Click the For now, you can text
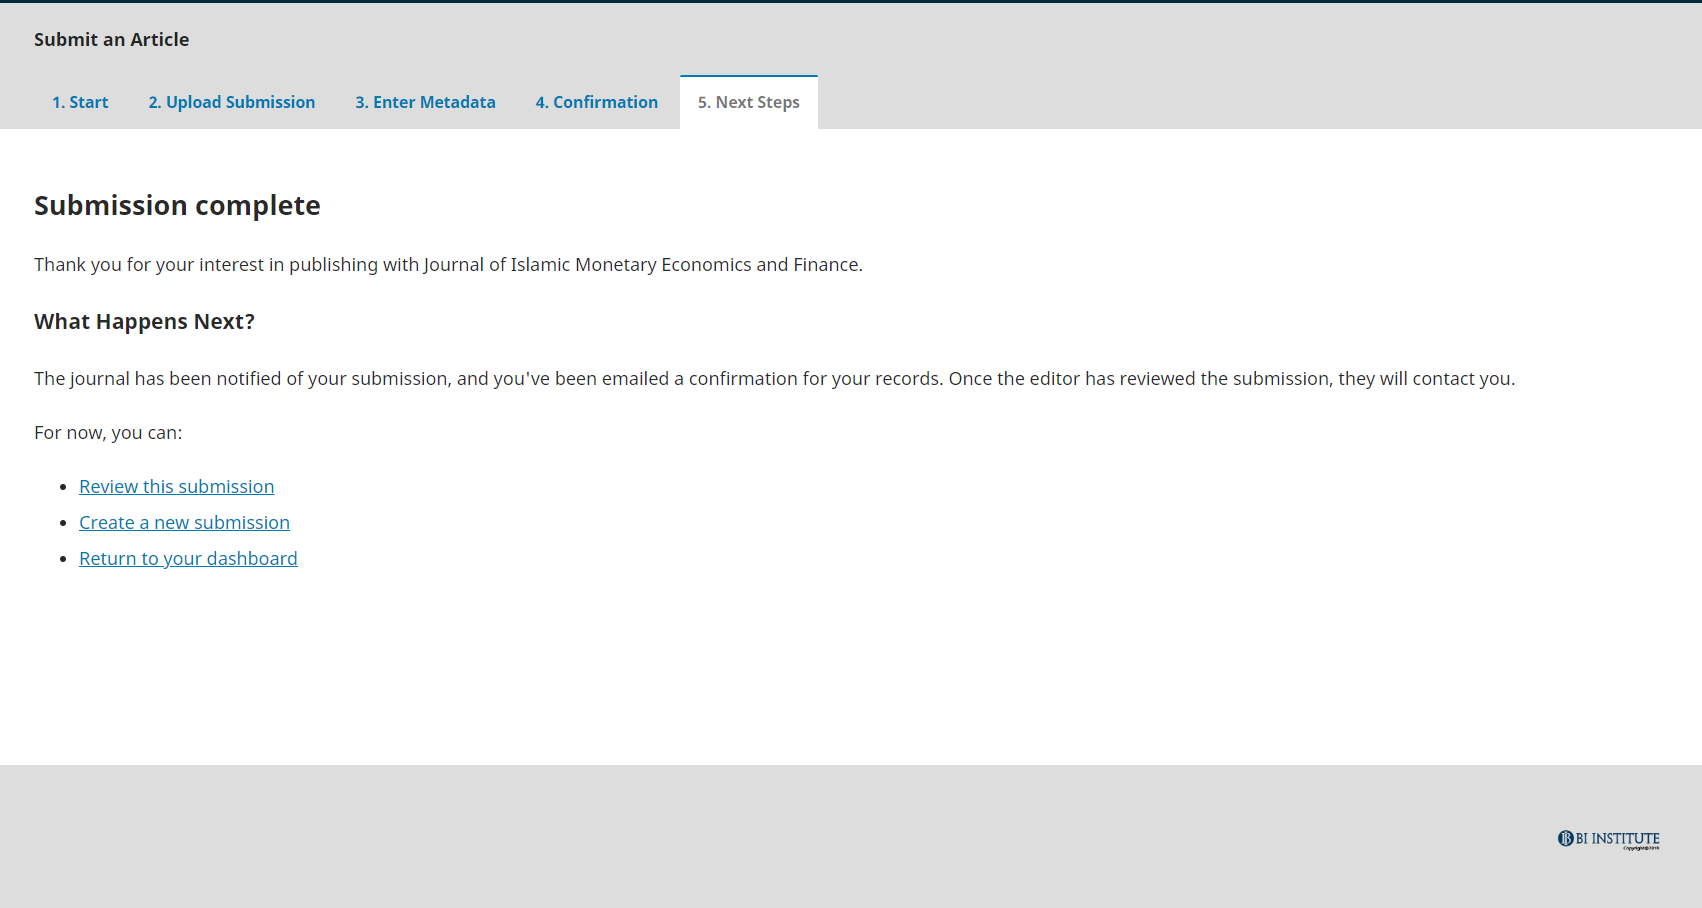This screenshot has width=1702, height=908. (108, 433)
